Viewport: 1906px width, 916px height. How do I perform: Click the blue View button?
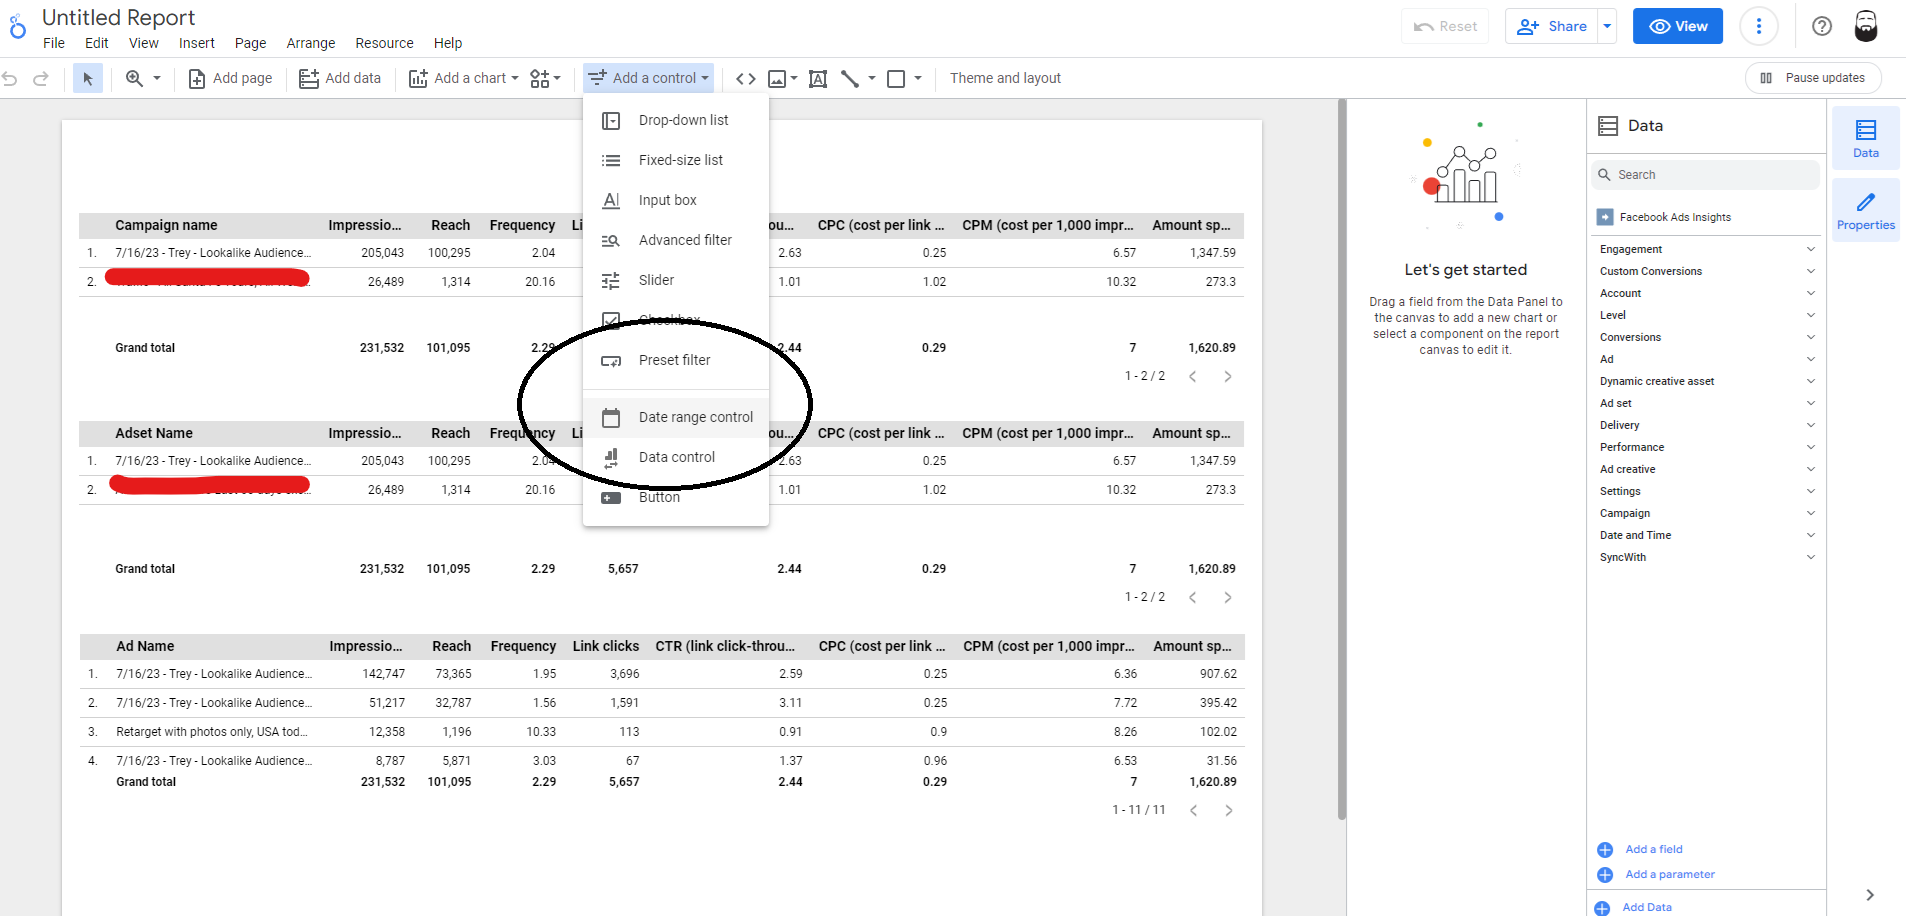[x=1677, y=26]
